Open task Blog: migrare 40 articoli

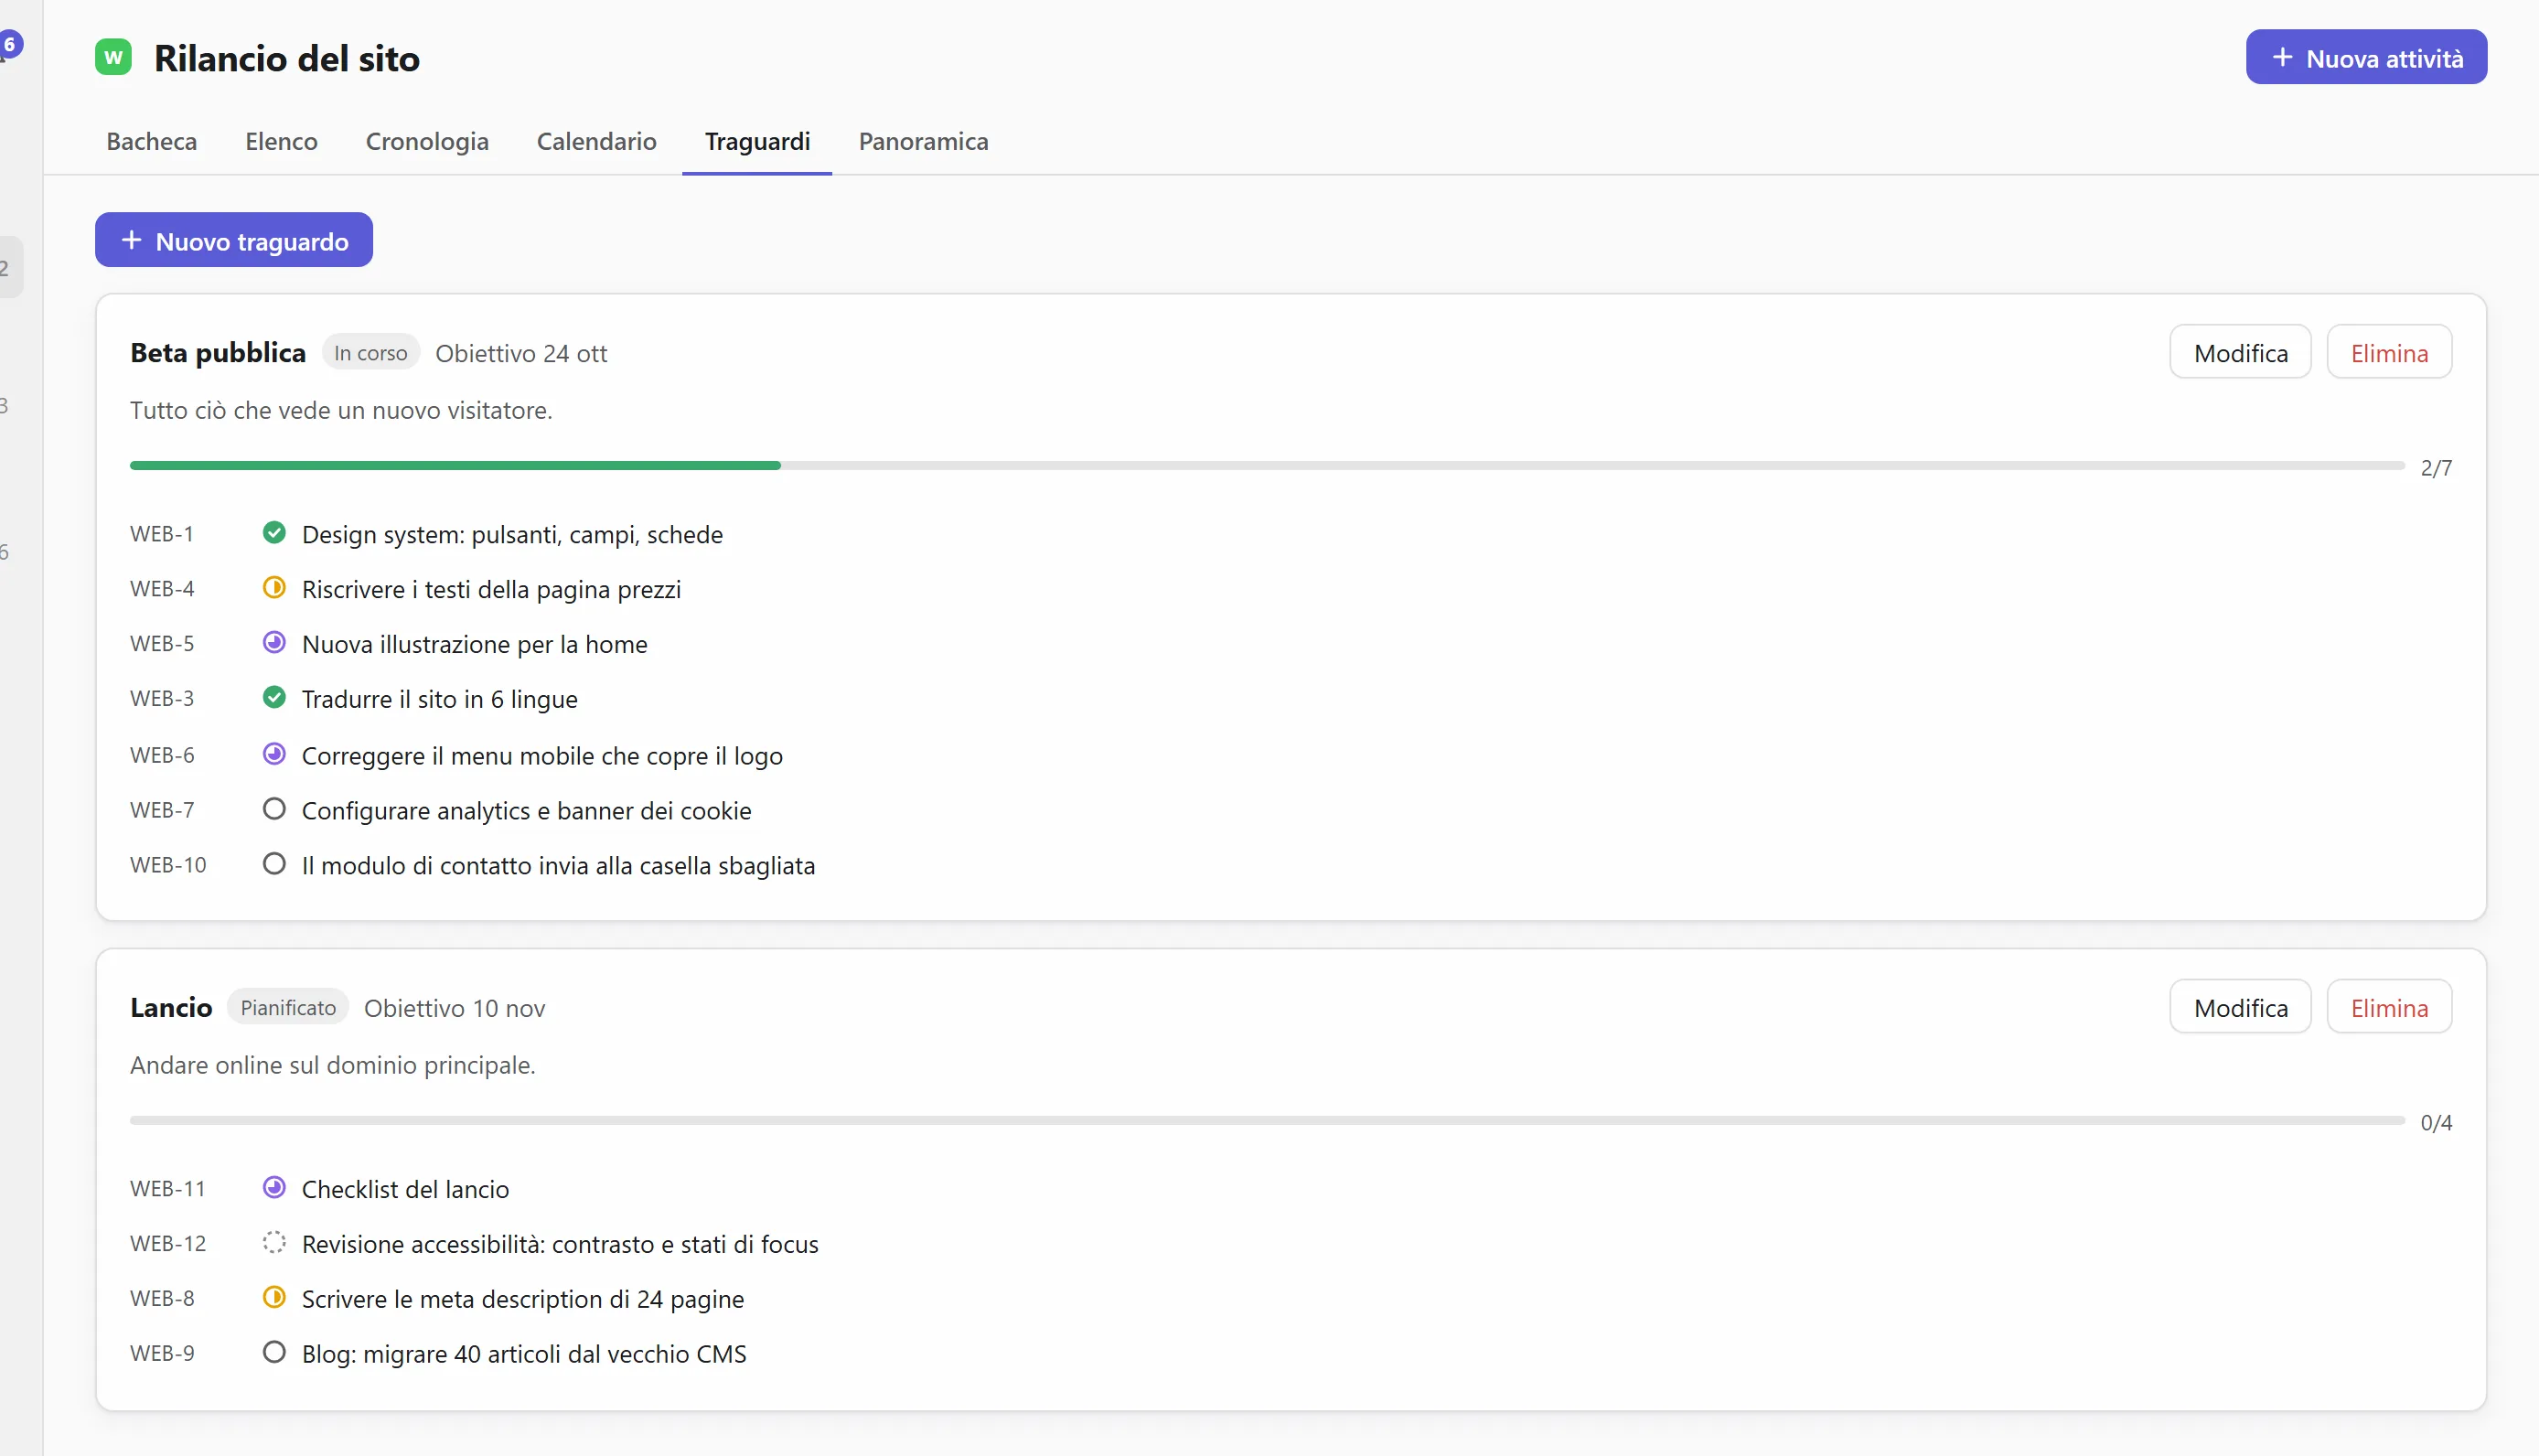pos(524,1355)
